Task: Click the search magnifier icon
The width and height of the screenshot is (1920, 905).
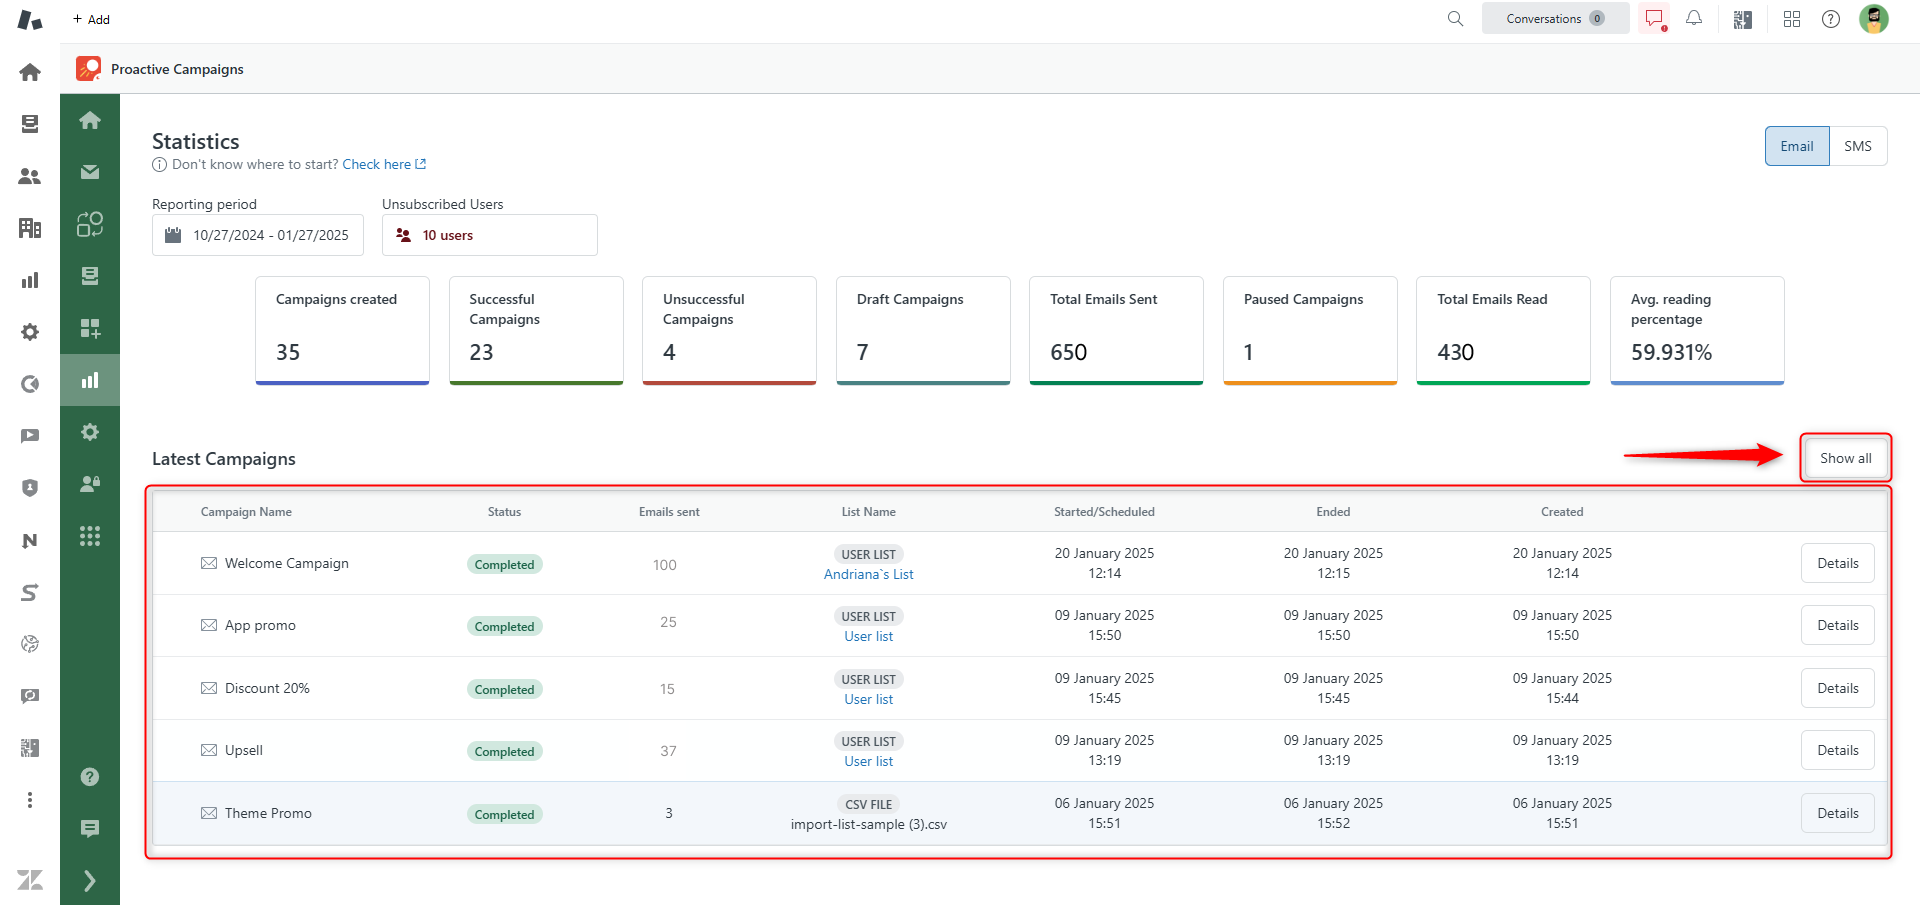Action: point(1456,19)
